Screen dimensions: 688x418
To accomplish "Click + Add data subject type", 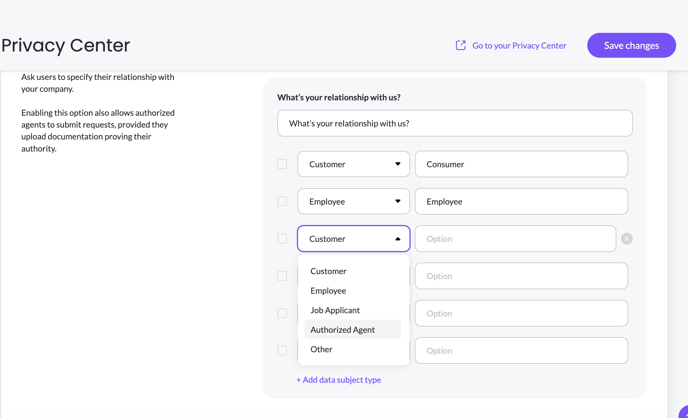I will 338,380.
